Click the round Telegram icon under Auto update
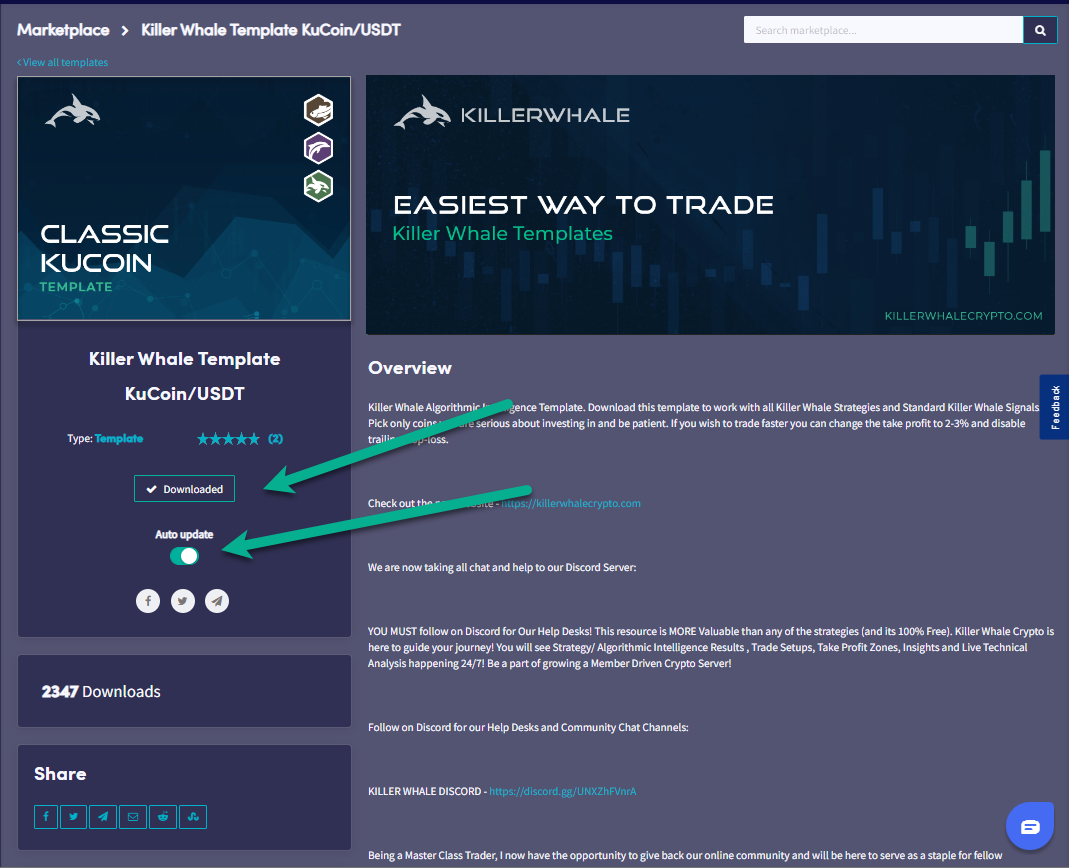The width and height of the screenshot is (1069, 868). point(217,601)
